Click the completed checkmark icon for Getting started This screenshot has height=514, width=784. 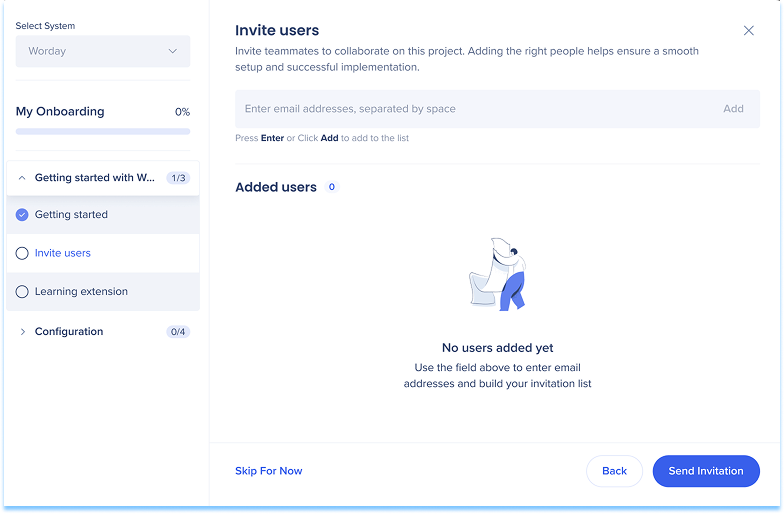[22, 215]
